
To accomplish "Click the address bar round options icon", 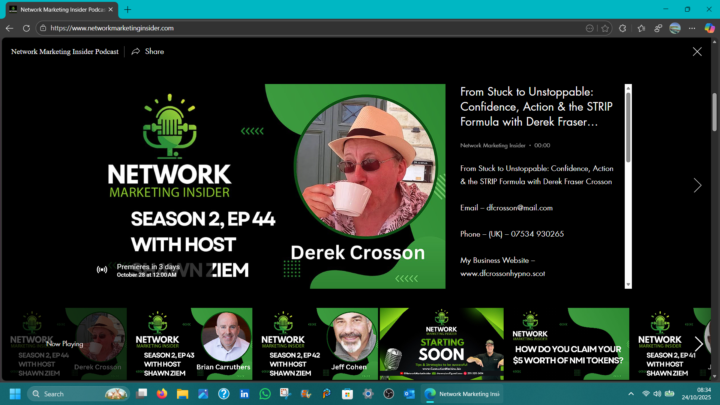I will (590, 28).
